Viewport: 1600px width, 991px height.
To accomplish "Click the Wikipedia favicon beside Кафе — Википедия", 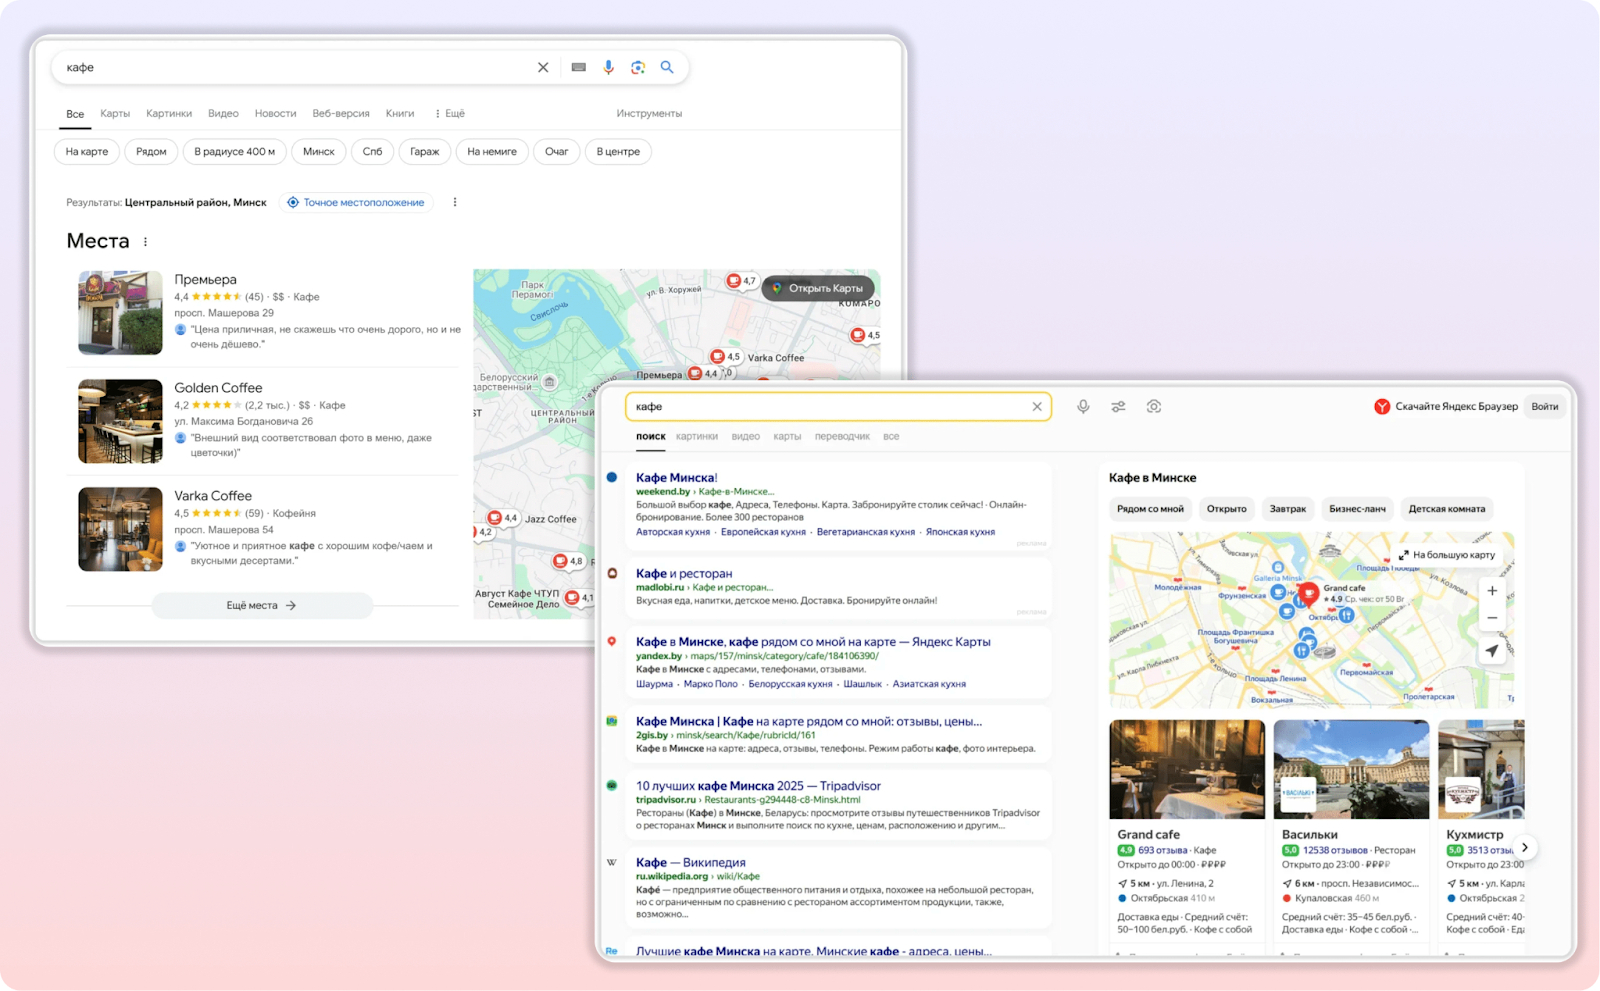I will [612, 862].
